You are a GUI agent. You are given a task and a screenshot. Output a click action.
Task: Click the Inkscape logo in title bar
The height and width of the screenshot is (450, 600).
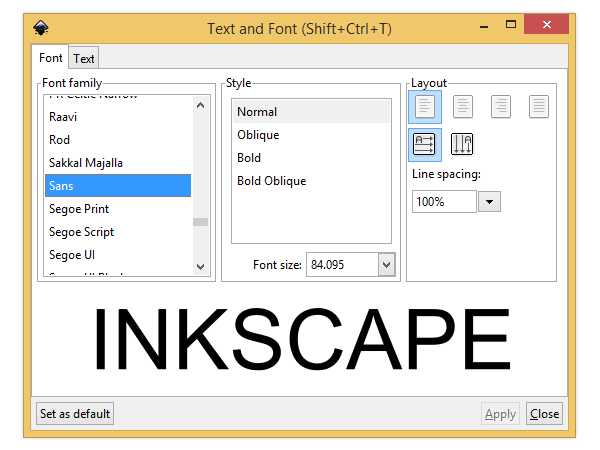pyautogui.click(x=41, y=28)
